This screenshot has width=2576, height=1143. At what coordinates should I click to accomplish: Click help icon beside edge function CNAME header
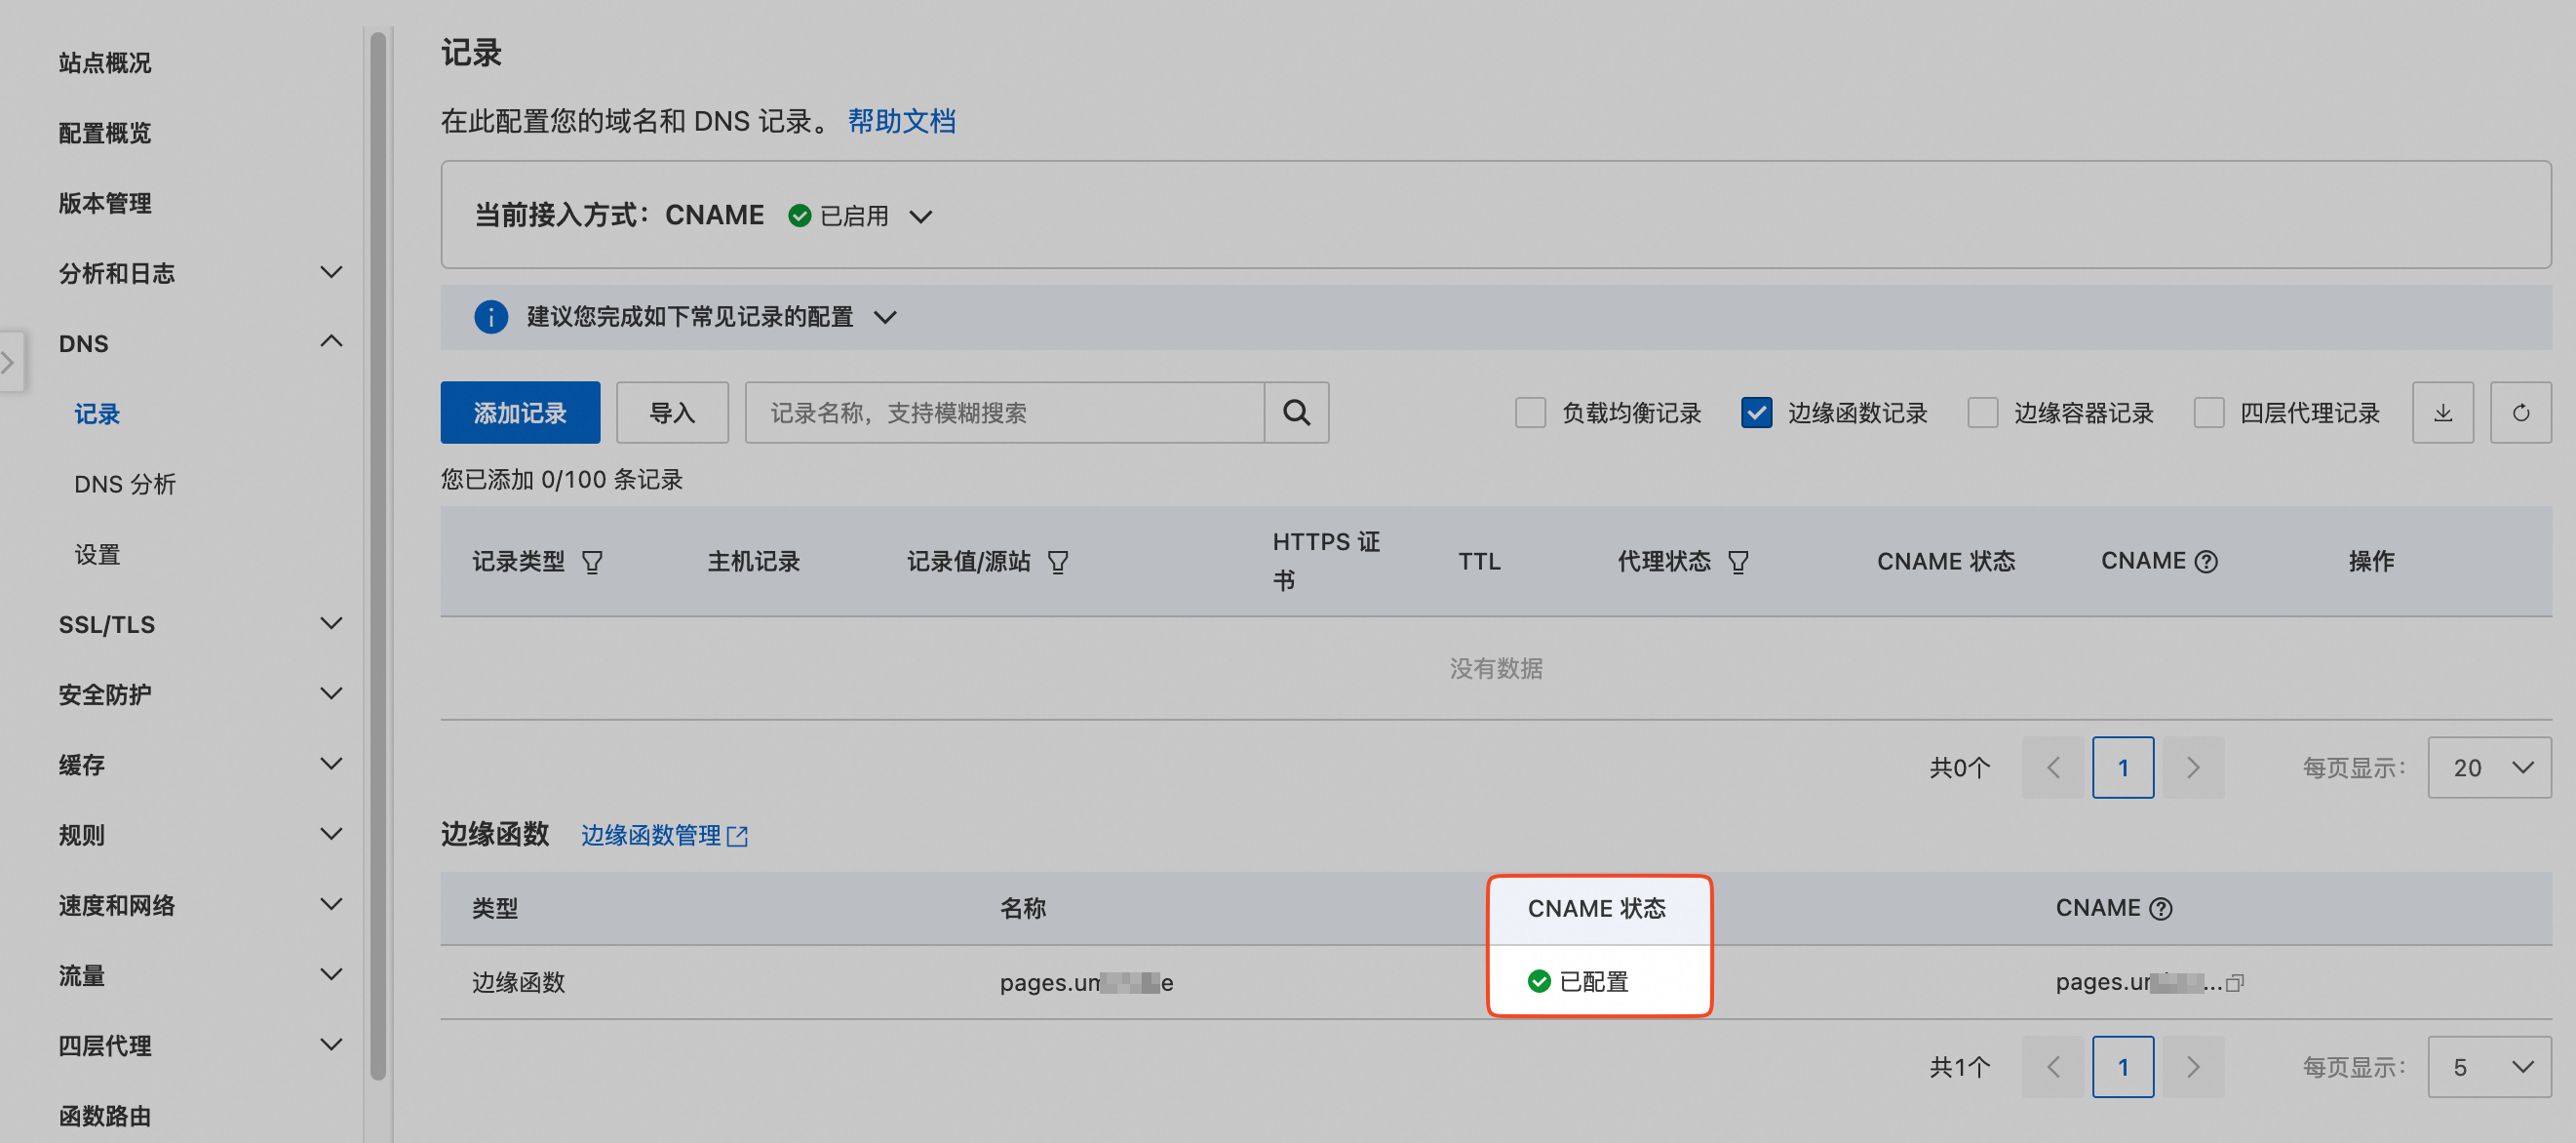pos(2161,909)
